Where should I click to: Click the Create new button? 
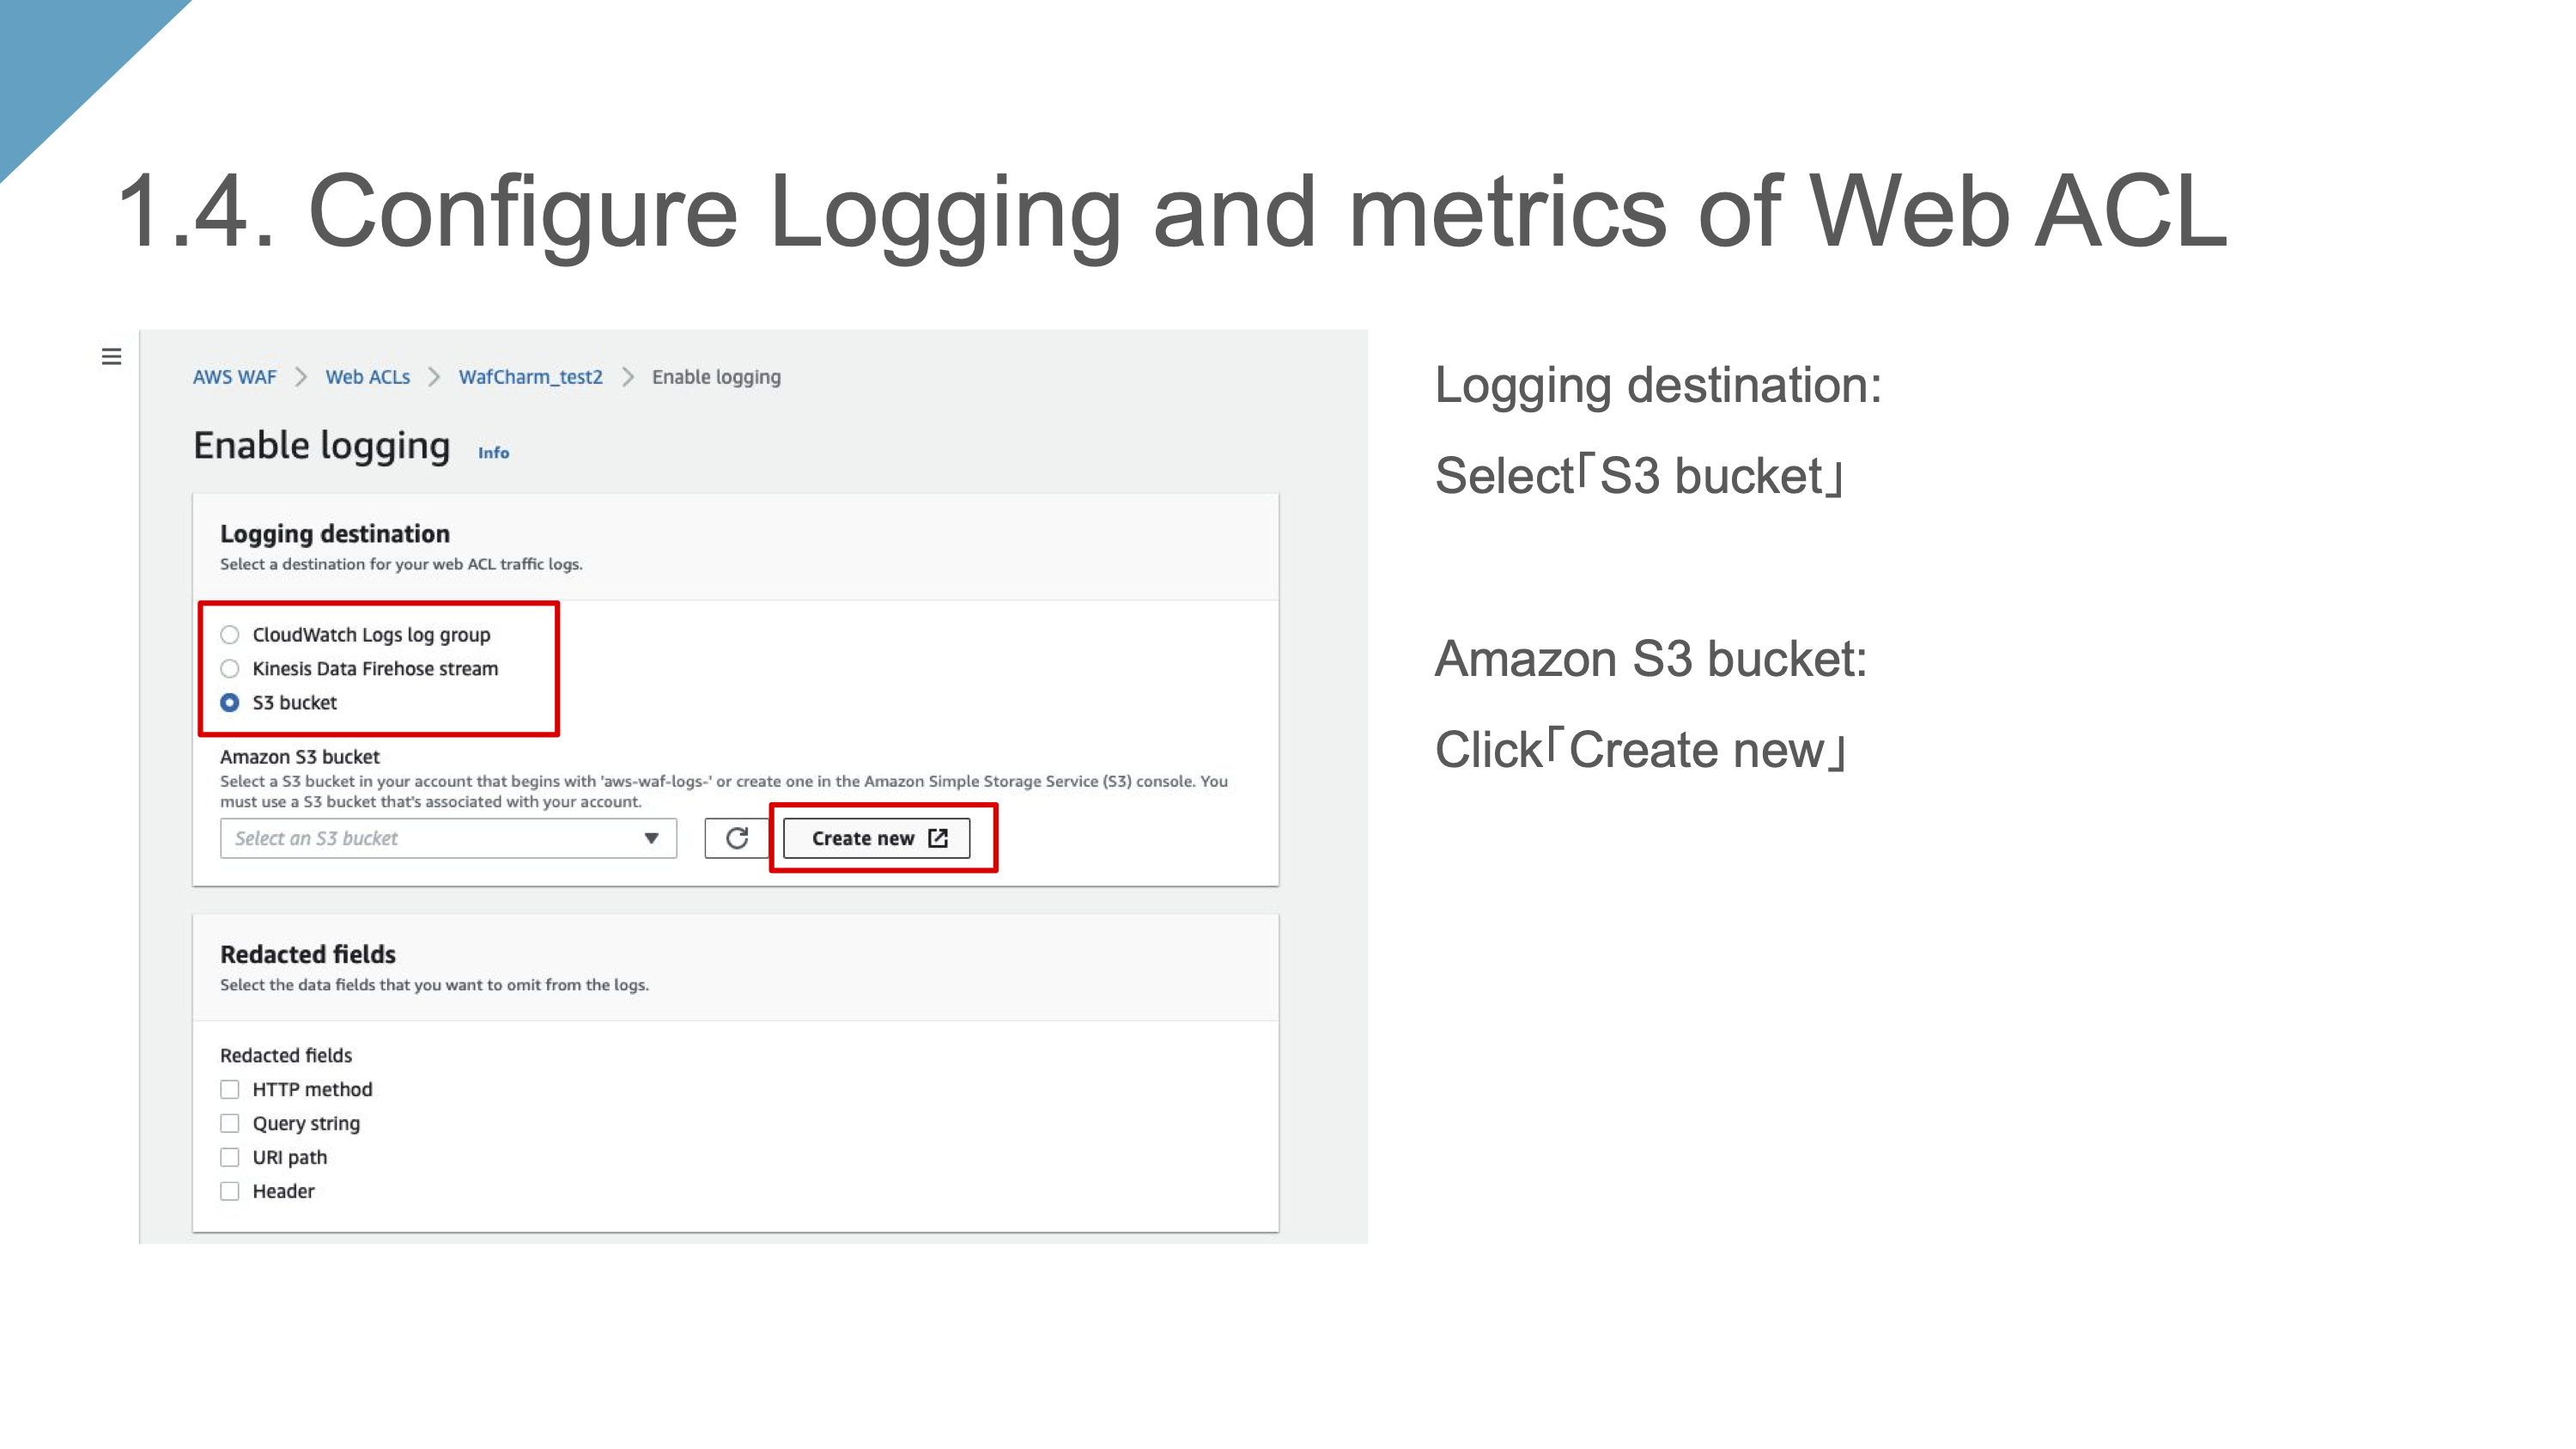point(863,838)
